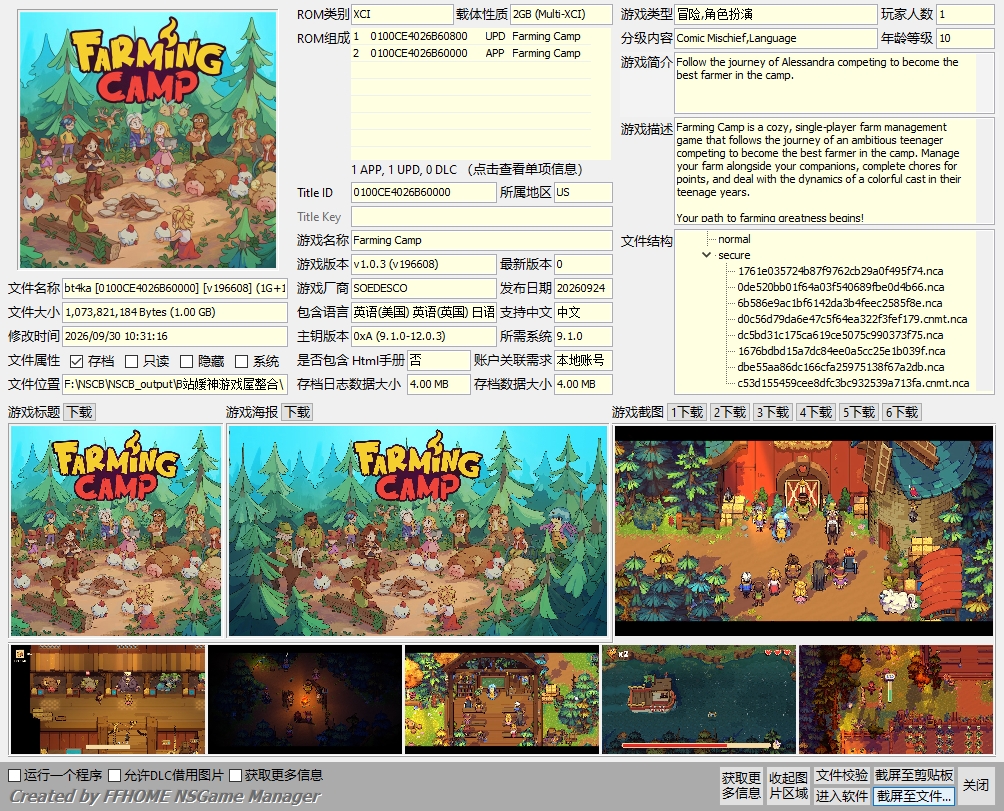1004x811 pixels.
Task: Download screenshot 2 (2下载)
Action: (729, 412)
